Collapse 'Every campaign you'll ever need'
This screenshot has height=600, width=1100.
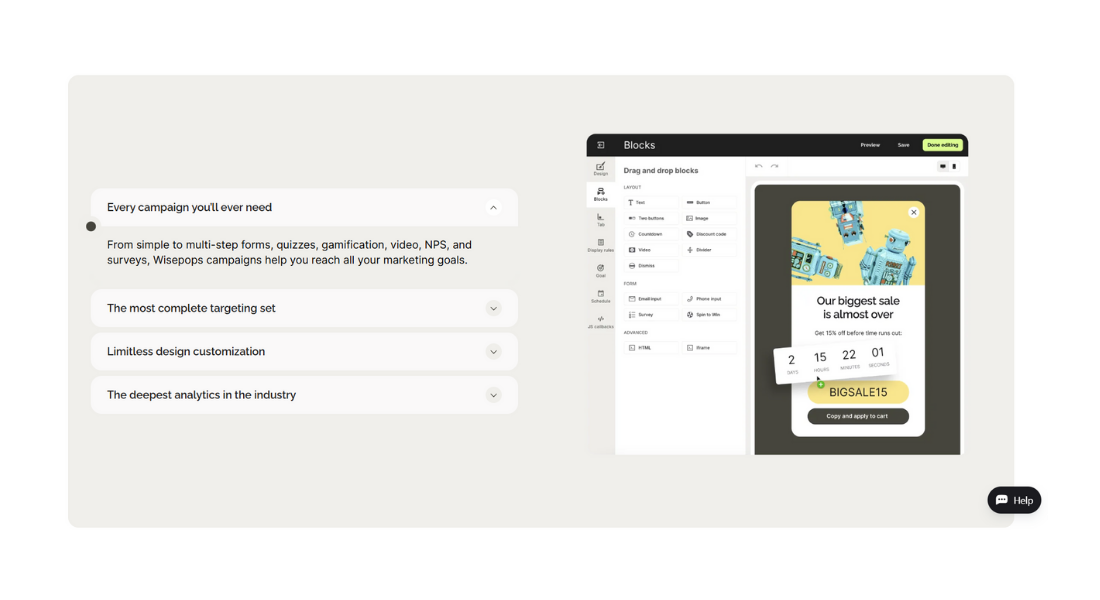[493, 208]
